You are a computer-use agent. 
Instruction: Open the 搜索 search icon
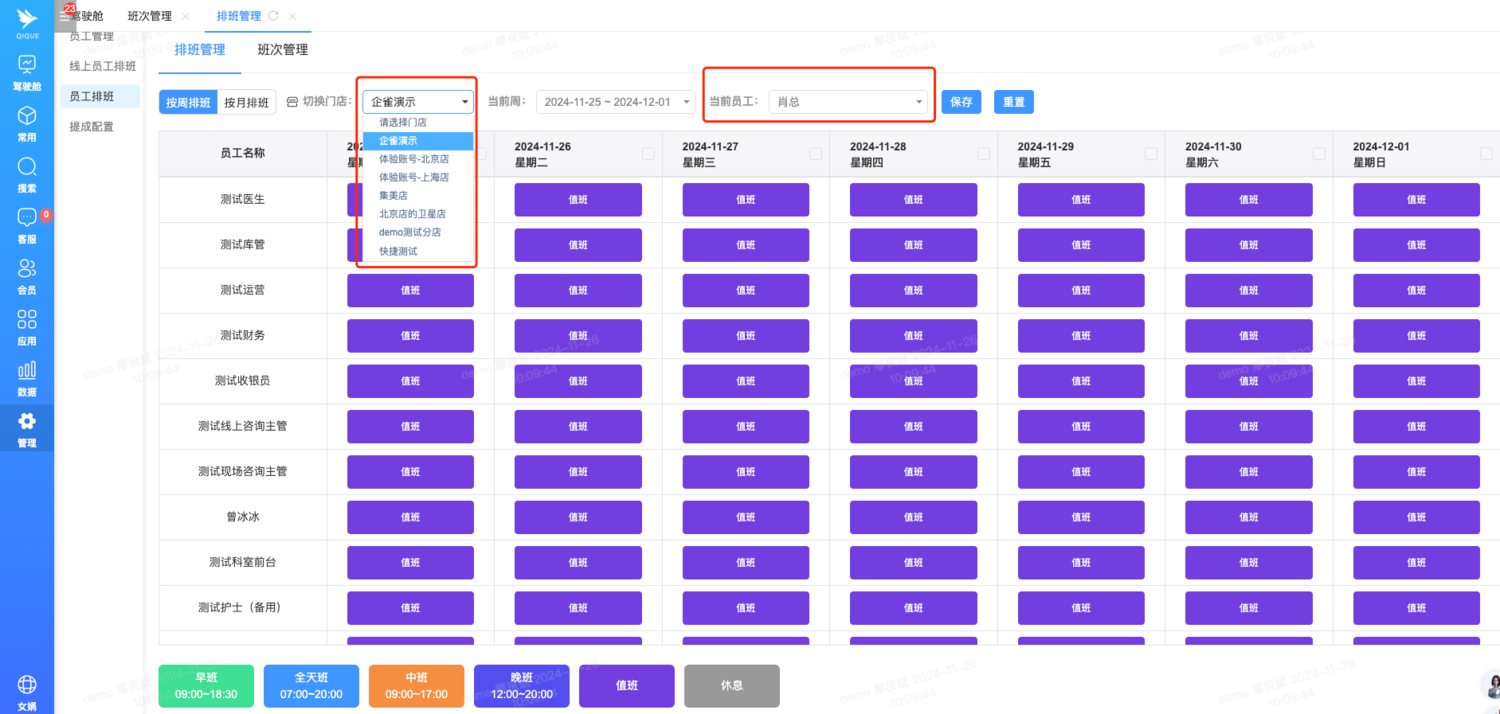(27, 168)
